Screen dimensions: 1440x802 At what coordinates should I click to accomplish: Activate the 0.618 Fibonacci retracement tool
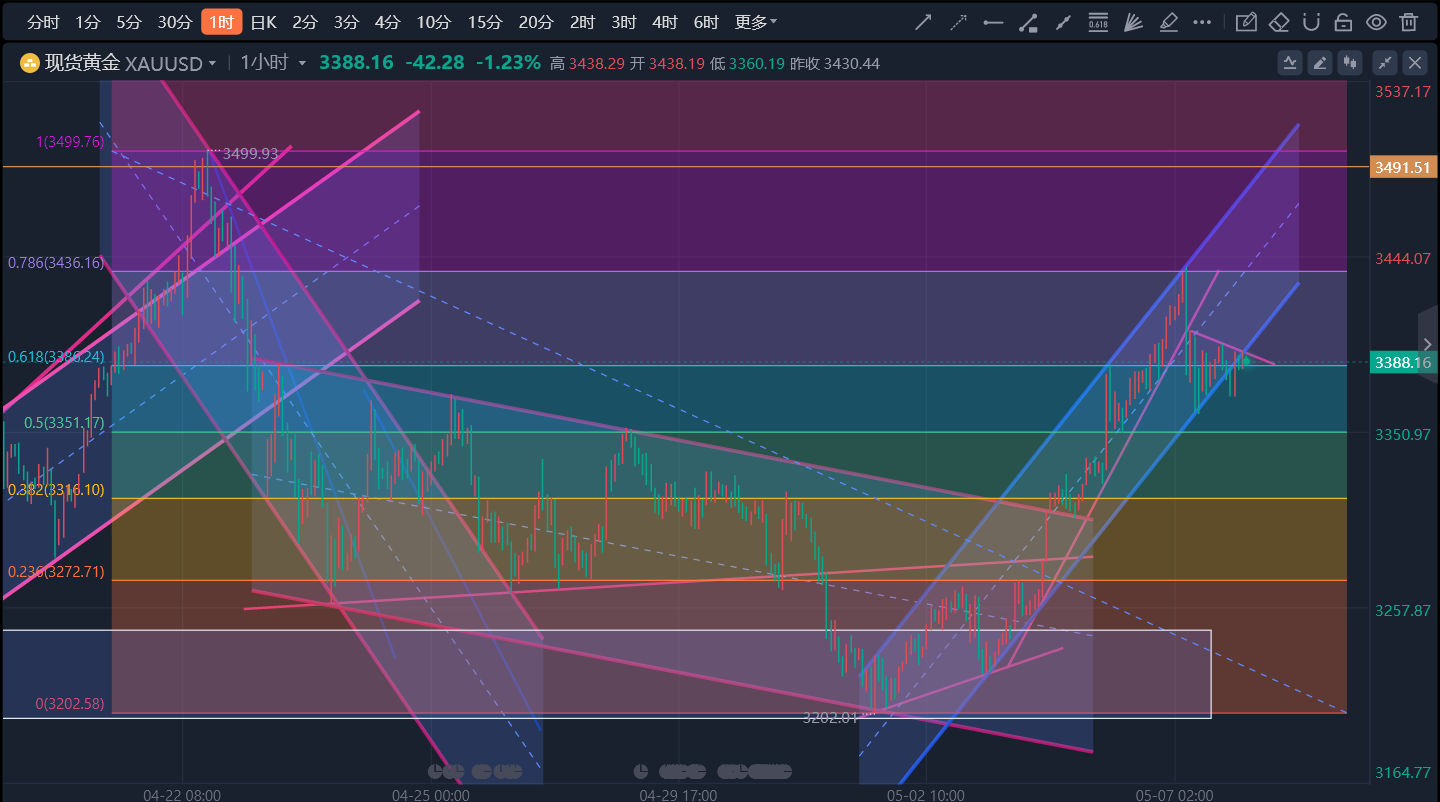pos(1098,22)
